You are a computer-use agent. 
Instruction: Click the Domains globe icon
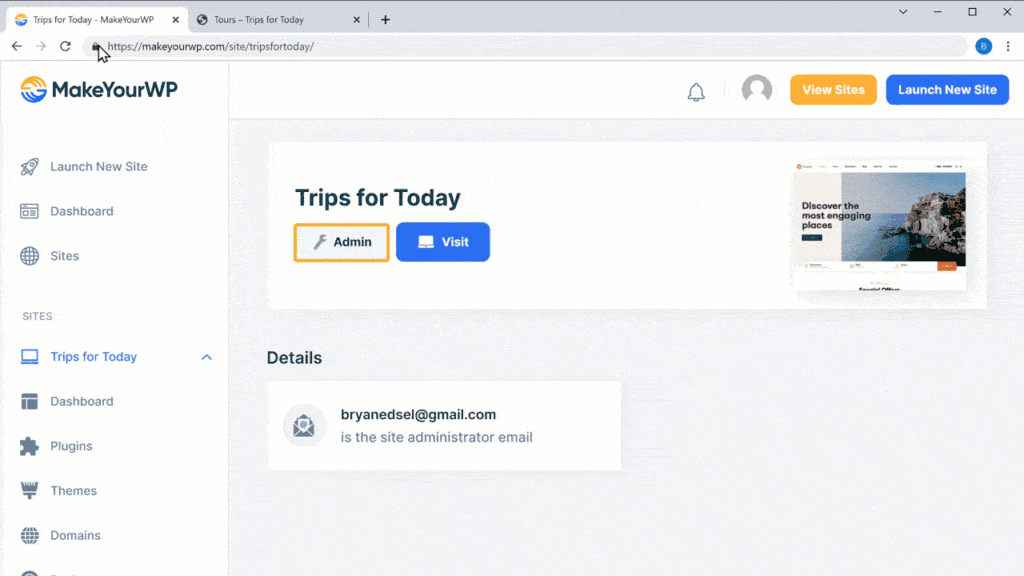pos(30,536)
